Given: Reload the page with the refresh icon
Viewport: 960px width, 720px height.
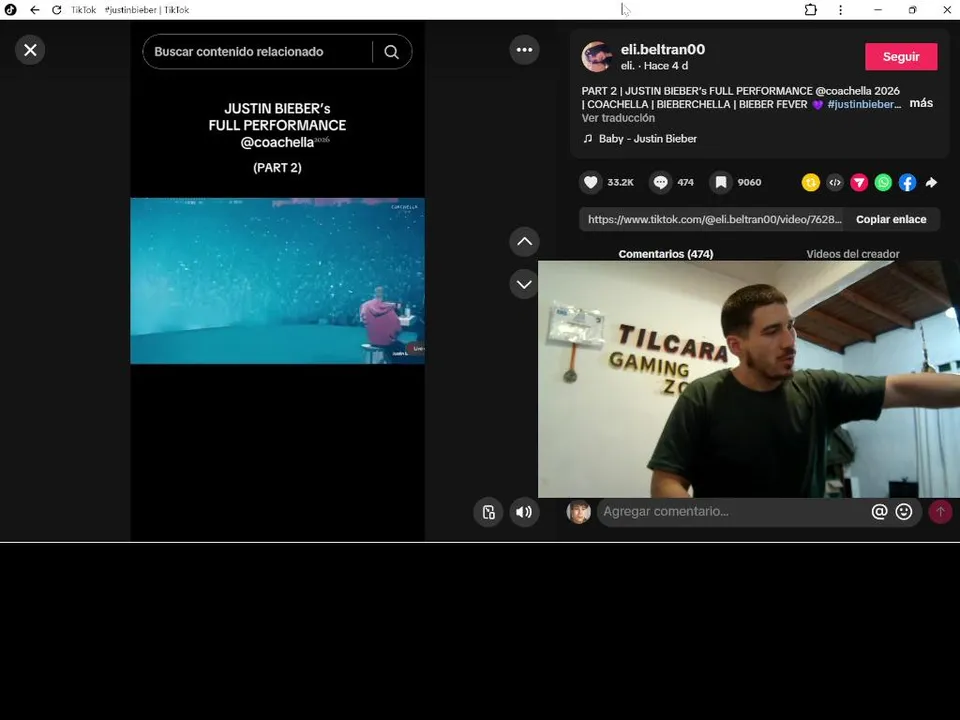Looking at the screenshot, I should click(57, 10).
